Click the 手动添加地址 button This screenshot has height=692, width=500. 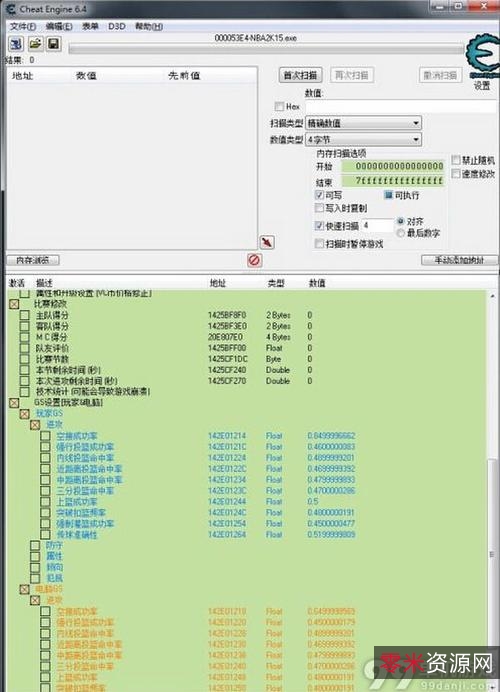pyautogui.click(x=459, y=260)
